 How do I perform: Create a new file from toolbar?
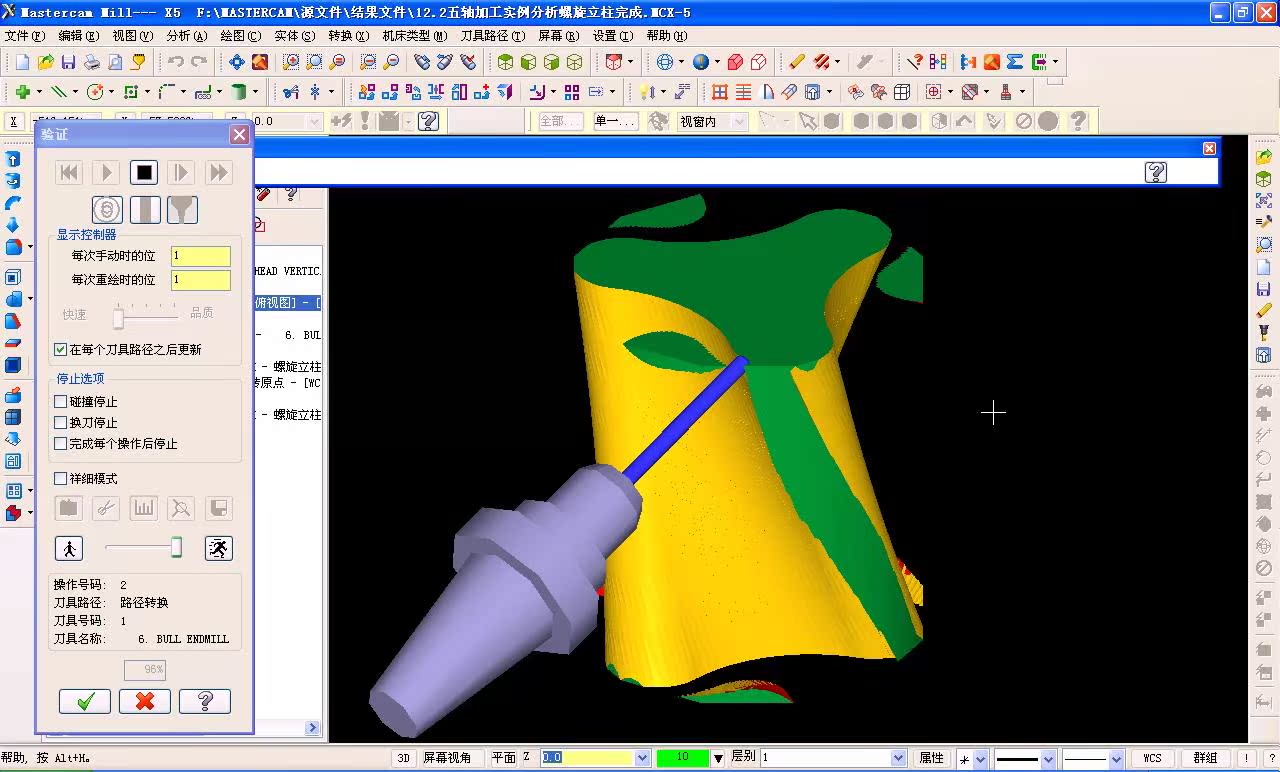pos(23,62)
